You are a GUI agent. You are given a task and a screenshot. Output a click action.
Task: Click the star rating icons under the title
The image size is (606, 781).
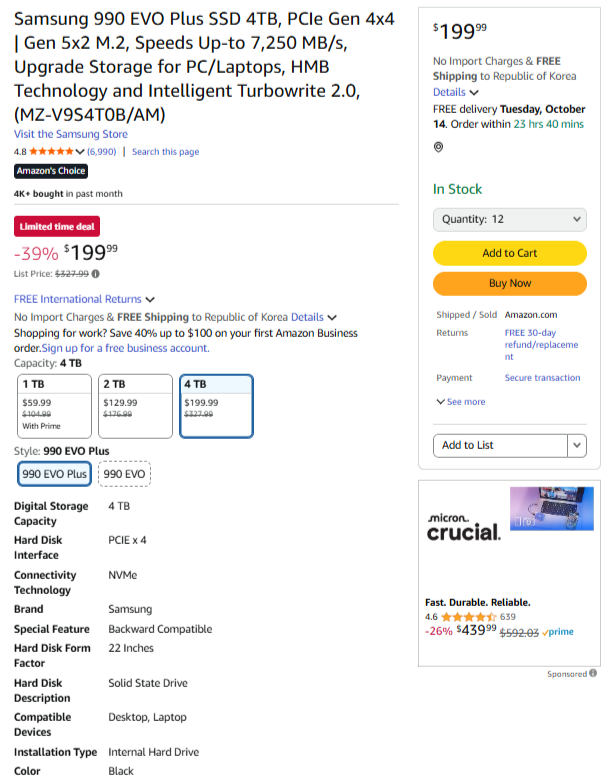pos(54,152)
